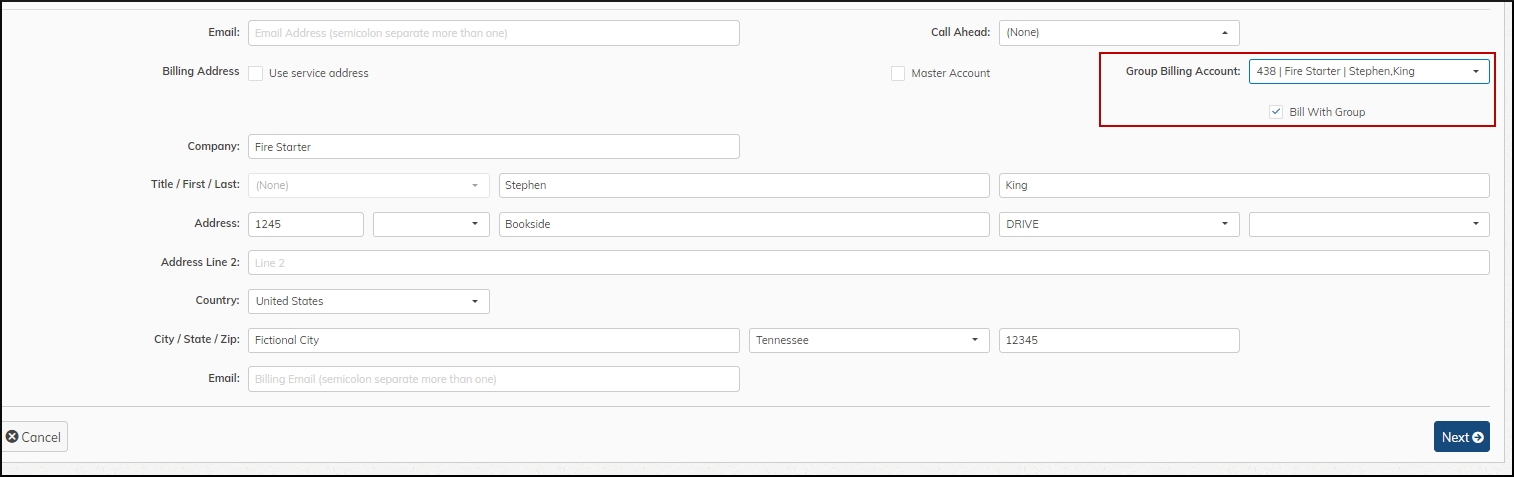Open the DRIVE street type dropdown
Image resolution: width=1514 pixels, height=477 pixels.
click(x=1118, y=224)
